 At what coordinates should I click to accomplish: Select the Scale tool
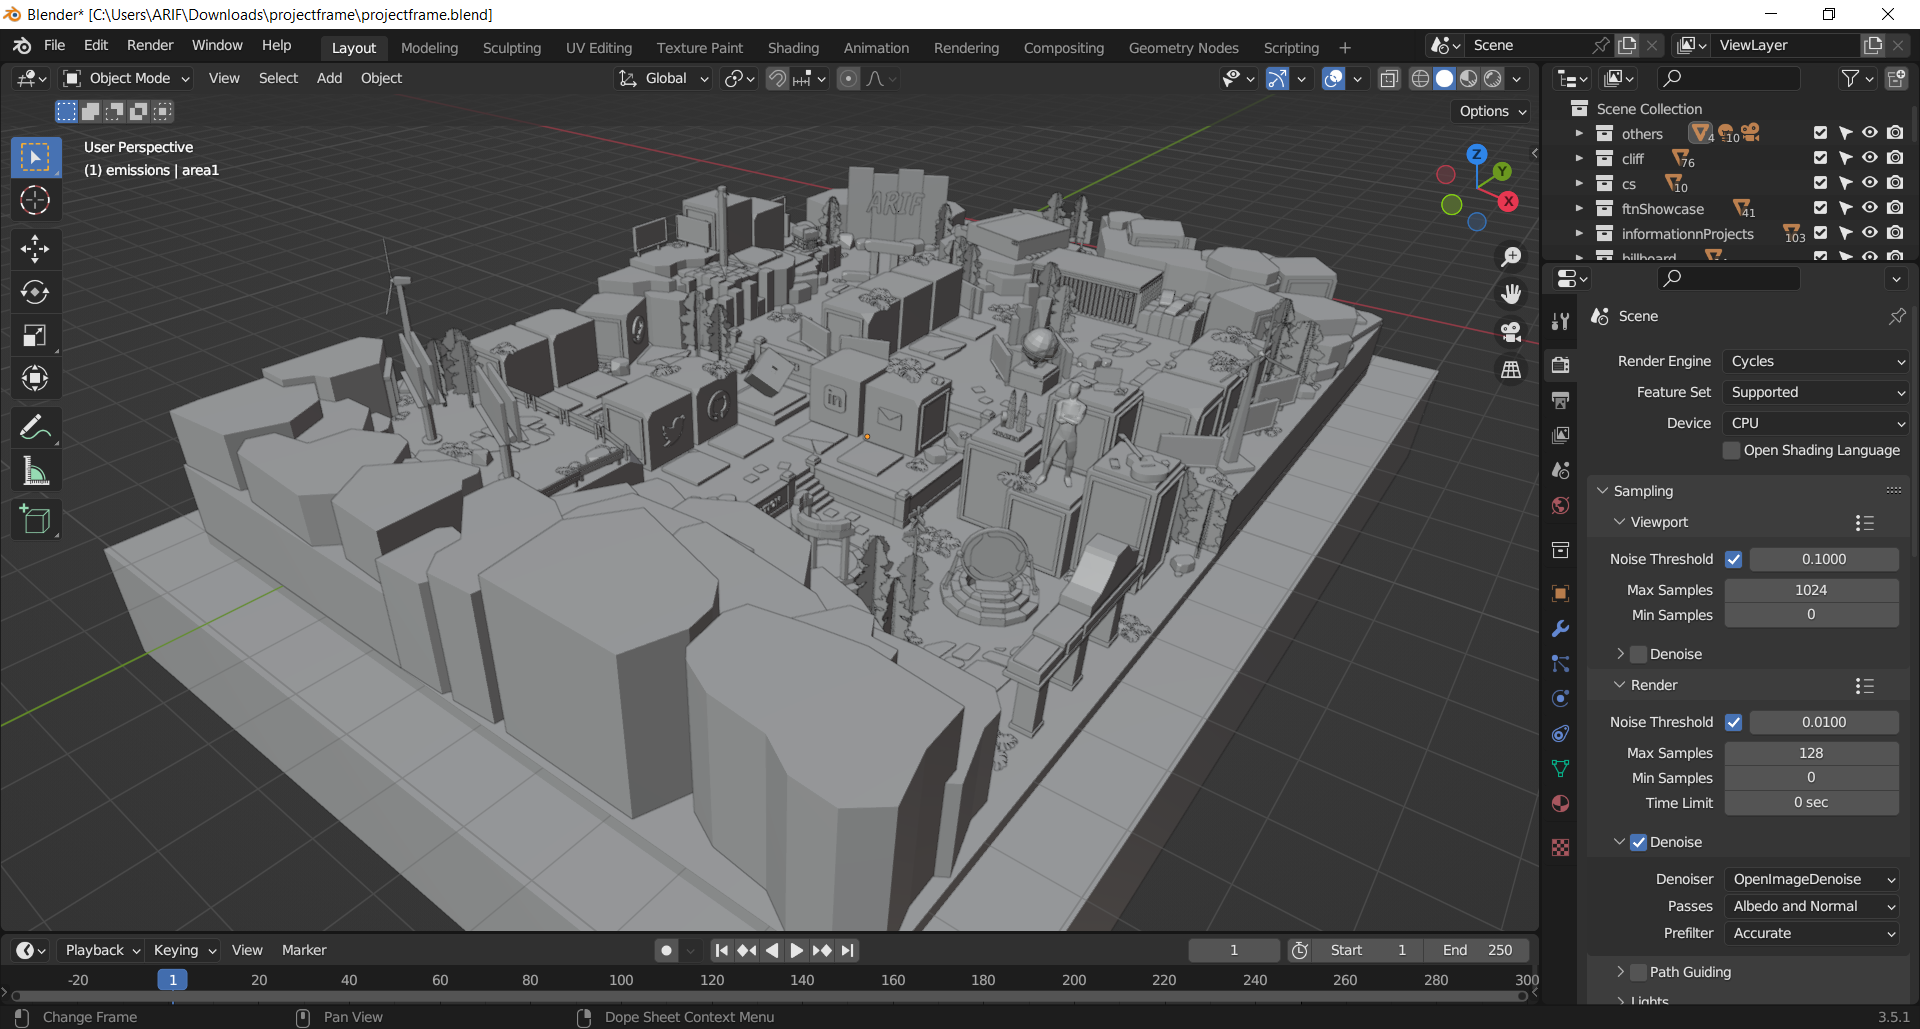tap(35, 336)
